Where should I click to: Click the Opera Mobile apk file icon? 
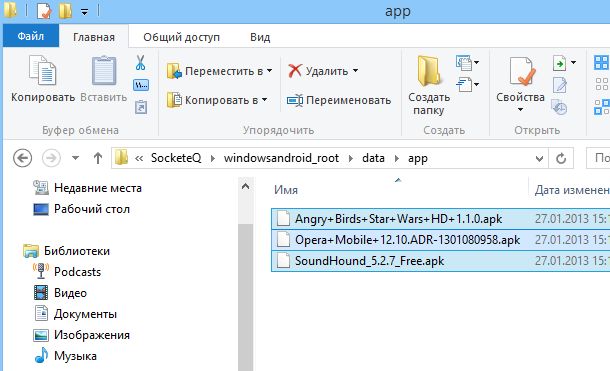point(283,240)
